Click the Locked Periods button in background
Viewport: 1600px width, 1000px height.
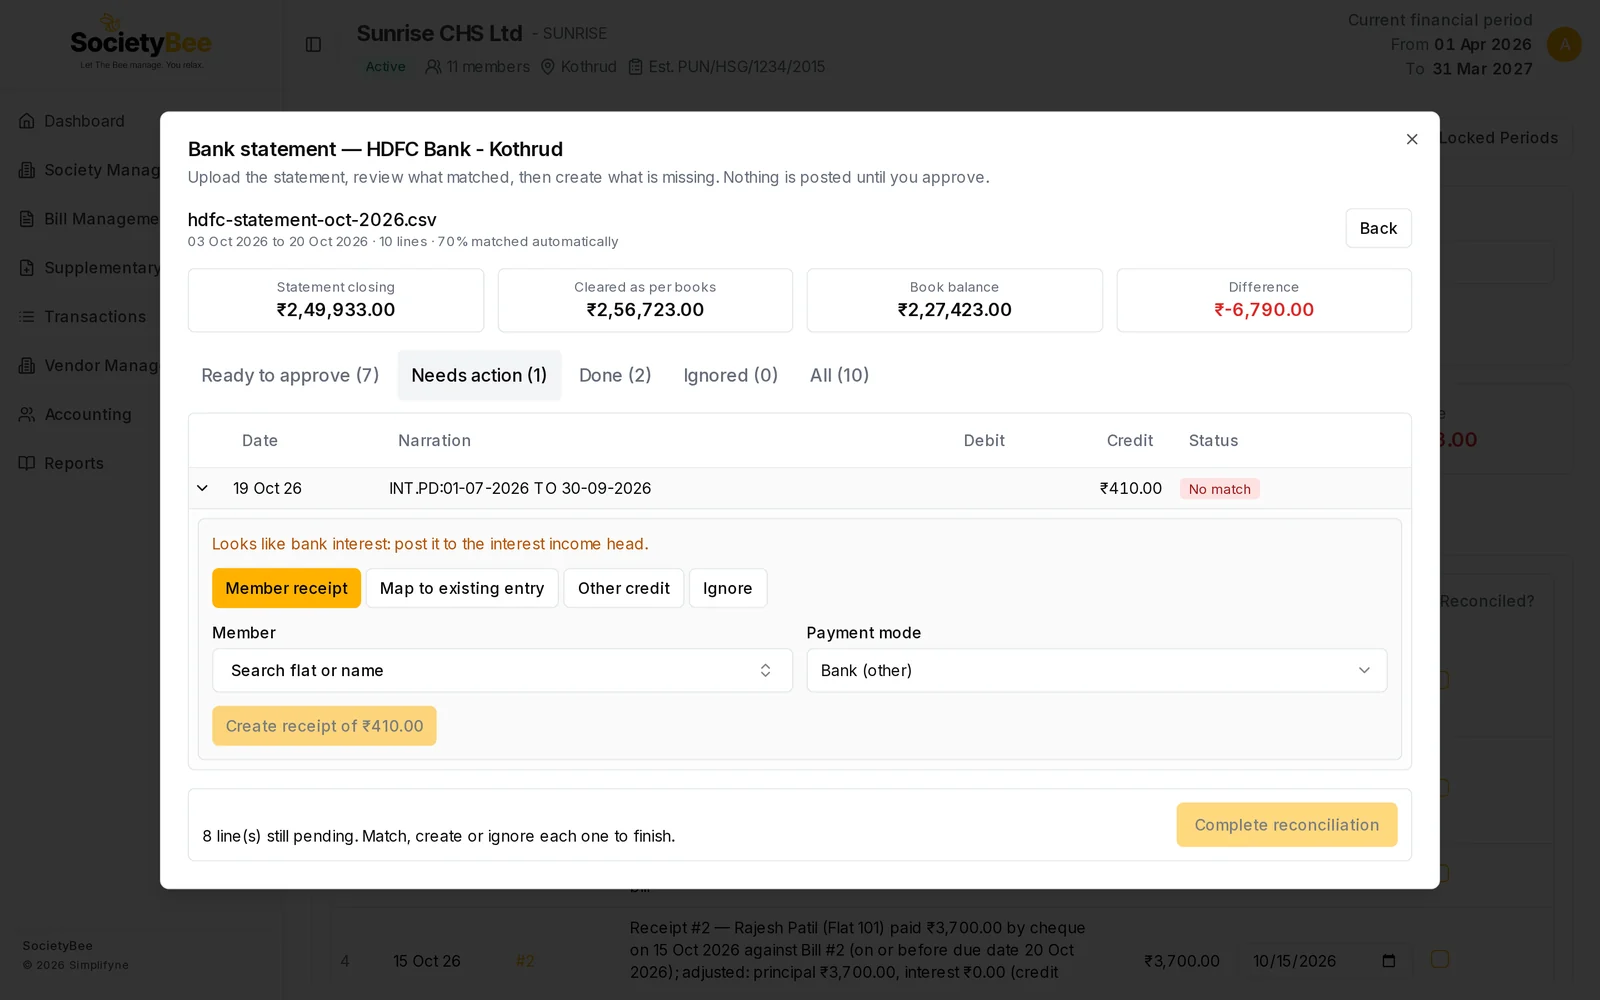(1498, 138)
